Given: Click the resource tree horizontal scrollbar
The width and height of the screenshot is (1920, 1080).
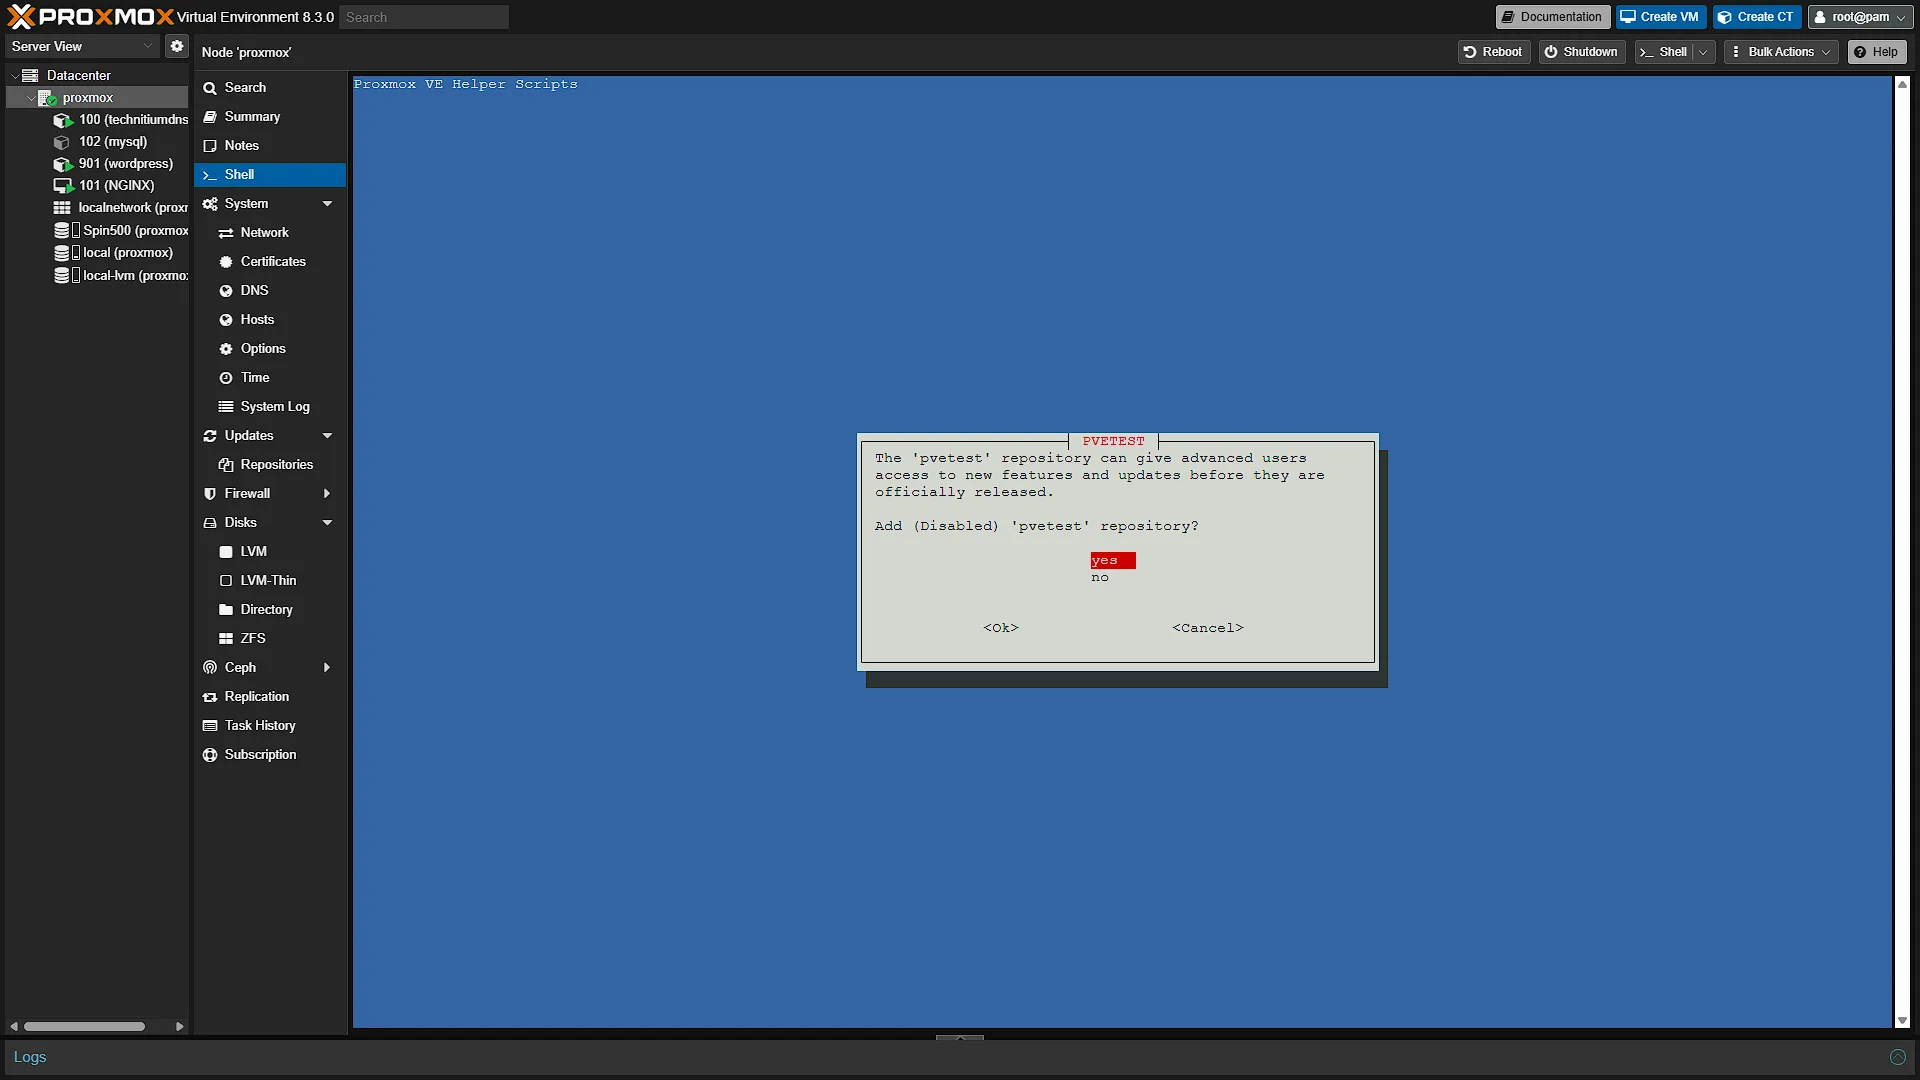Looking at the screenshot, I should point(85,1027).
